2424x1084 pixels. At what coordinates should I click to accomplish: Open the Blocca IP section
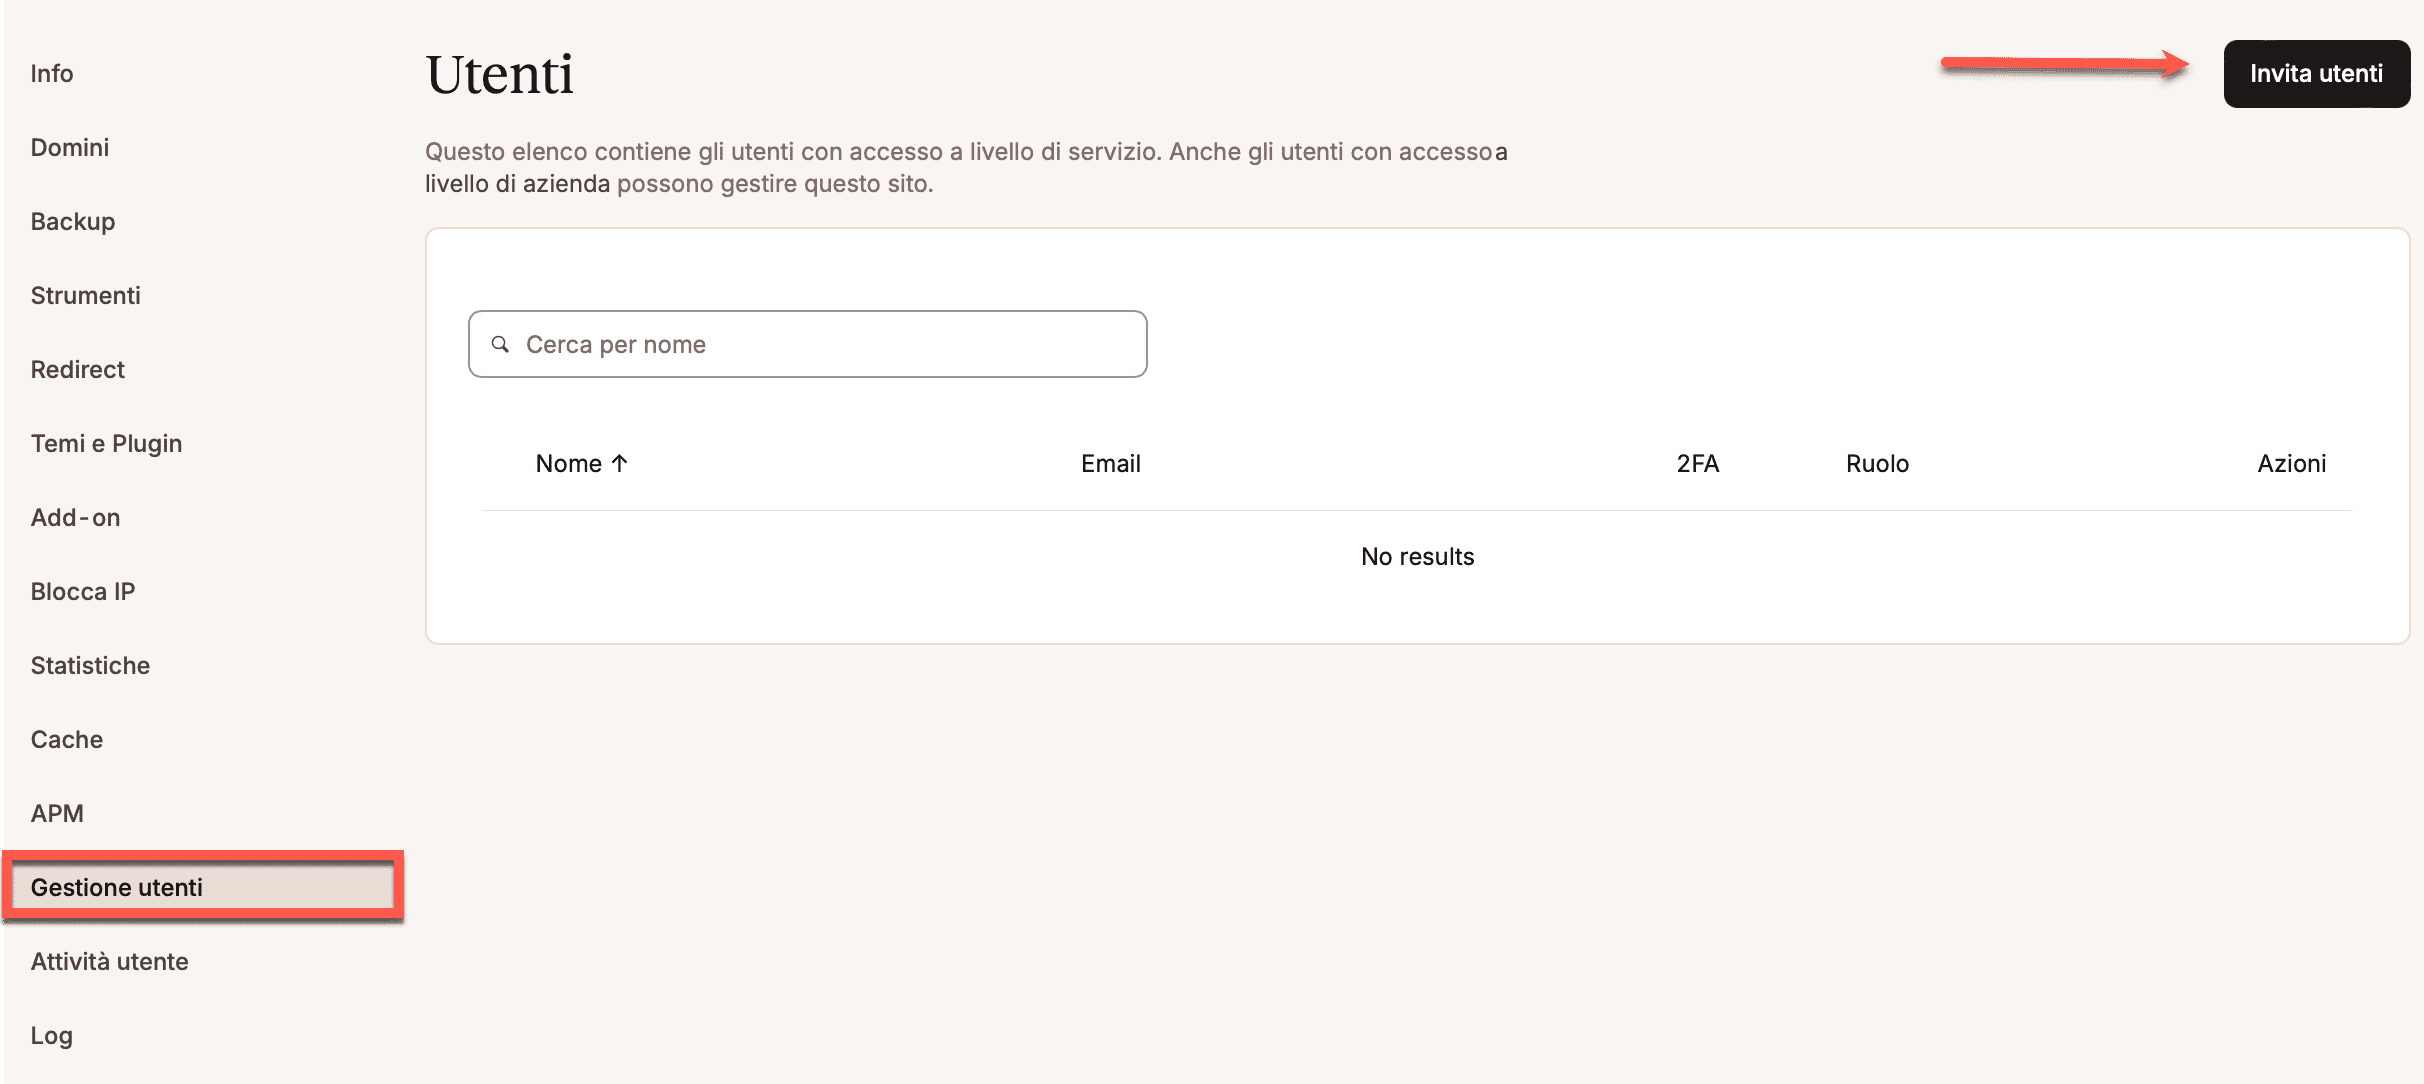pos(83,592)
